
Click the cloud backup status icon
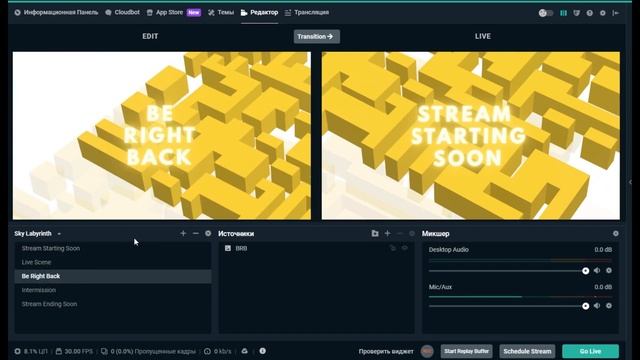point(244,351)
